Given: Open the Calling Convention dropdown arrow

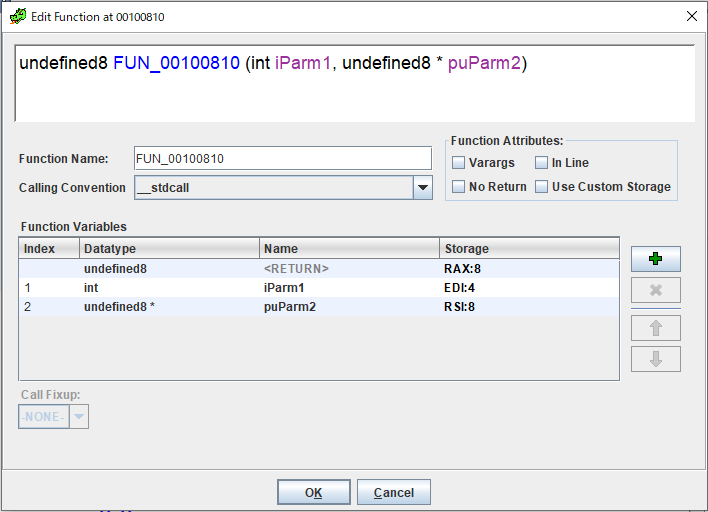Looking at the screenshot, I should [x=423, y=187].
